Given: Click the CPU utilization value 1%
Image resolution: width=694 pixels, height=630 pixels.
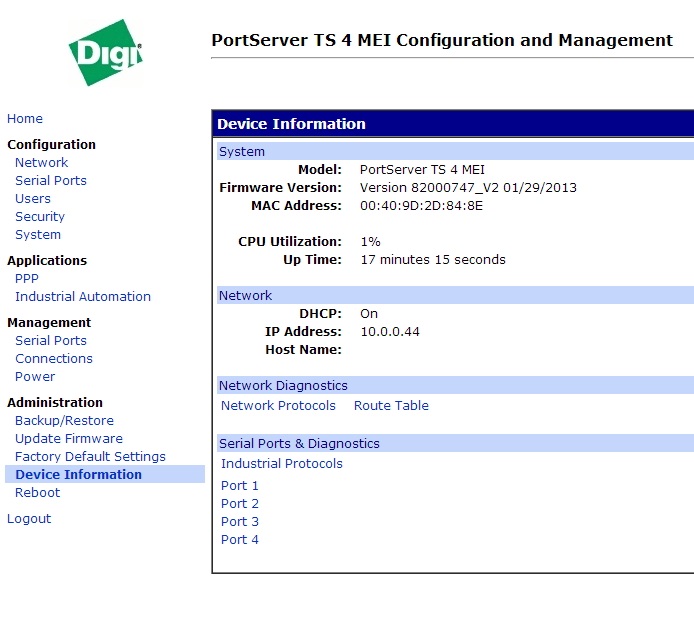Looking at the screenshot, I should 370,242.
